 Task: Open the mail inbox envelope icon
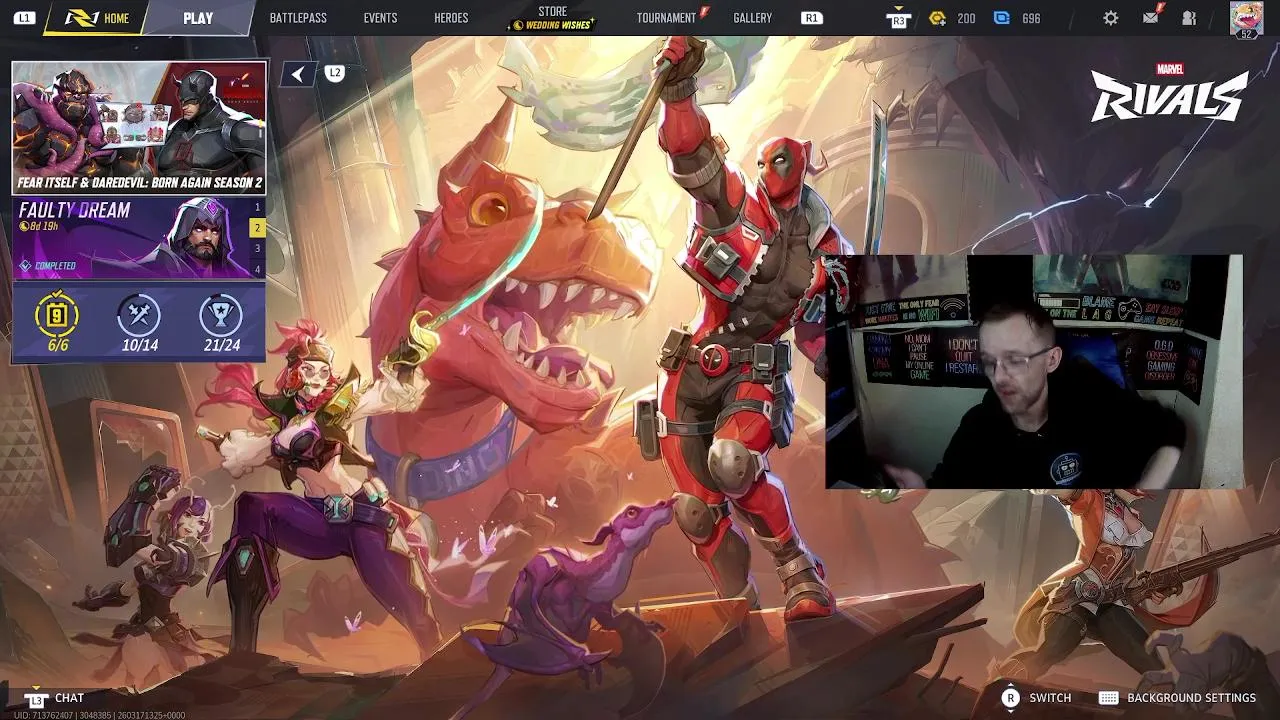coord(1151,17)
